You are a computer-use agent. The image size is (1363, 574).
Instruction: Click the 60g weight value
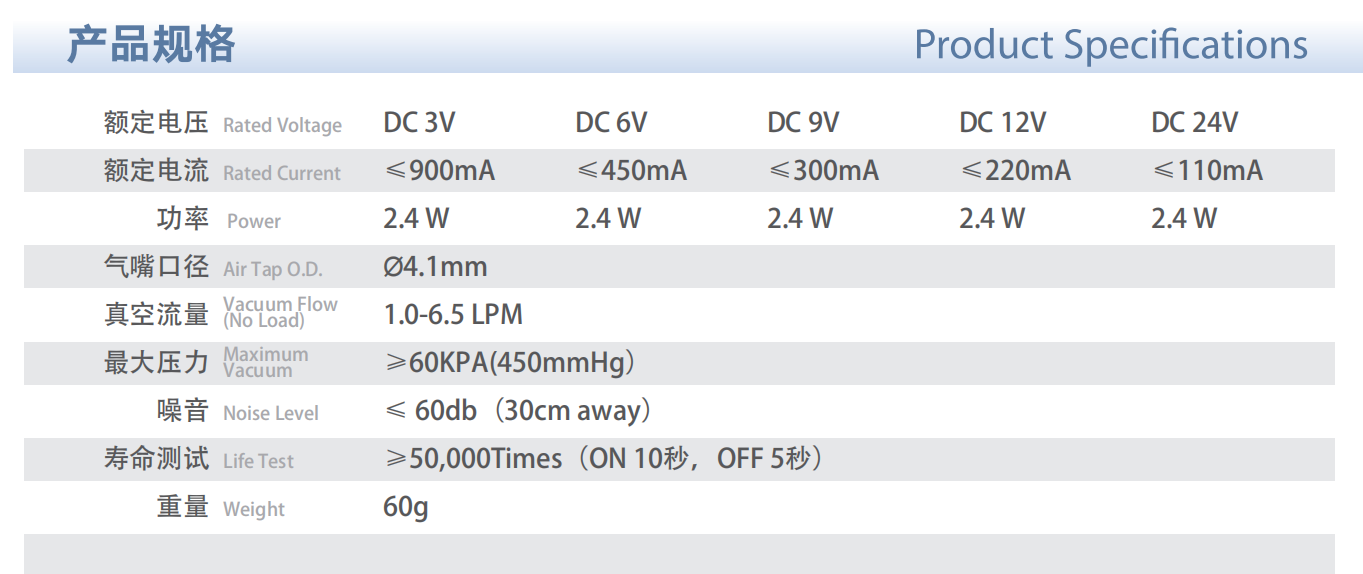pyautogui.click(x=405, y=507)
